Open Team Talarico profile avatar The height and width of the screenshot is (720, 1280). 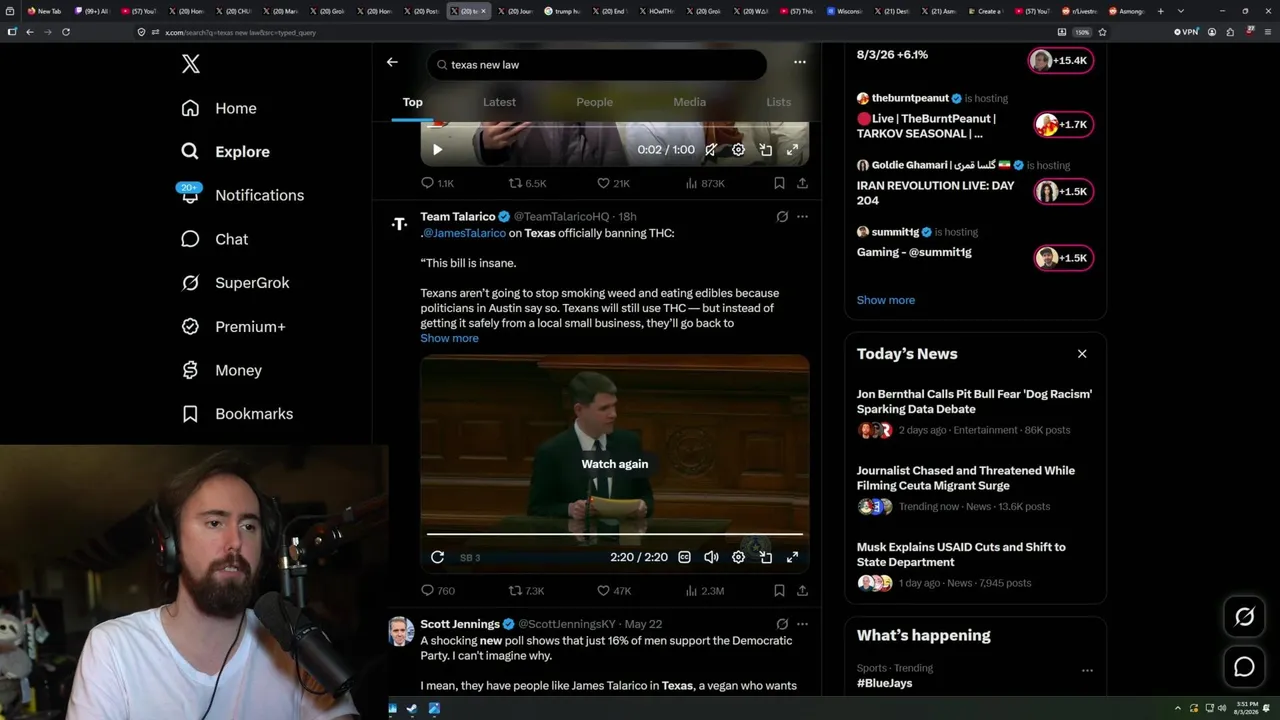tap(400, 224)
